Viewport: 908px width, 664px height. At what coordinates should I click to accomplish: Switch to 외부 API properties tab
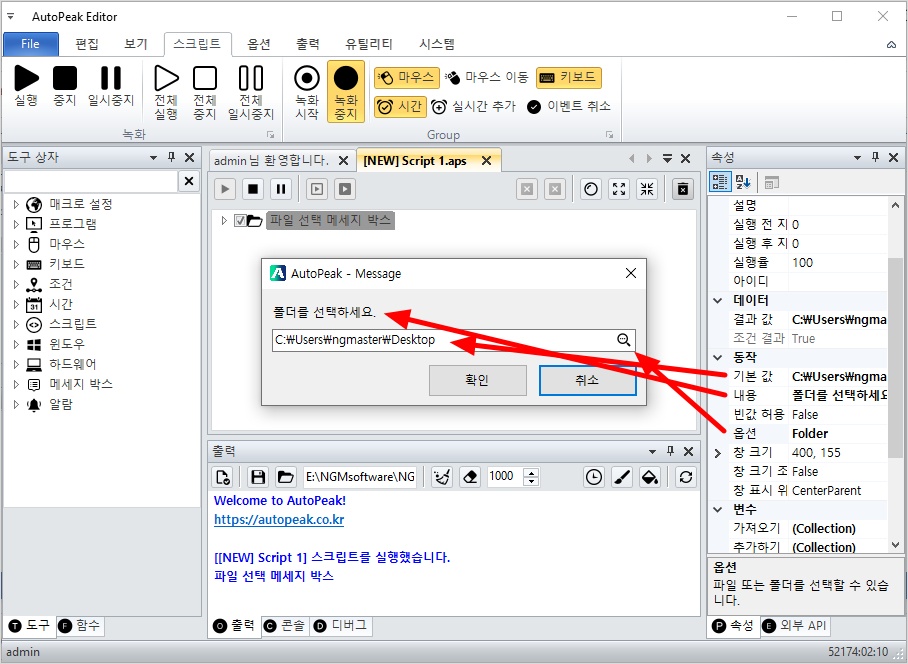[795, 626]
